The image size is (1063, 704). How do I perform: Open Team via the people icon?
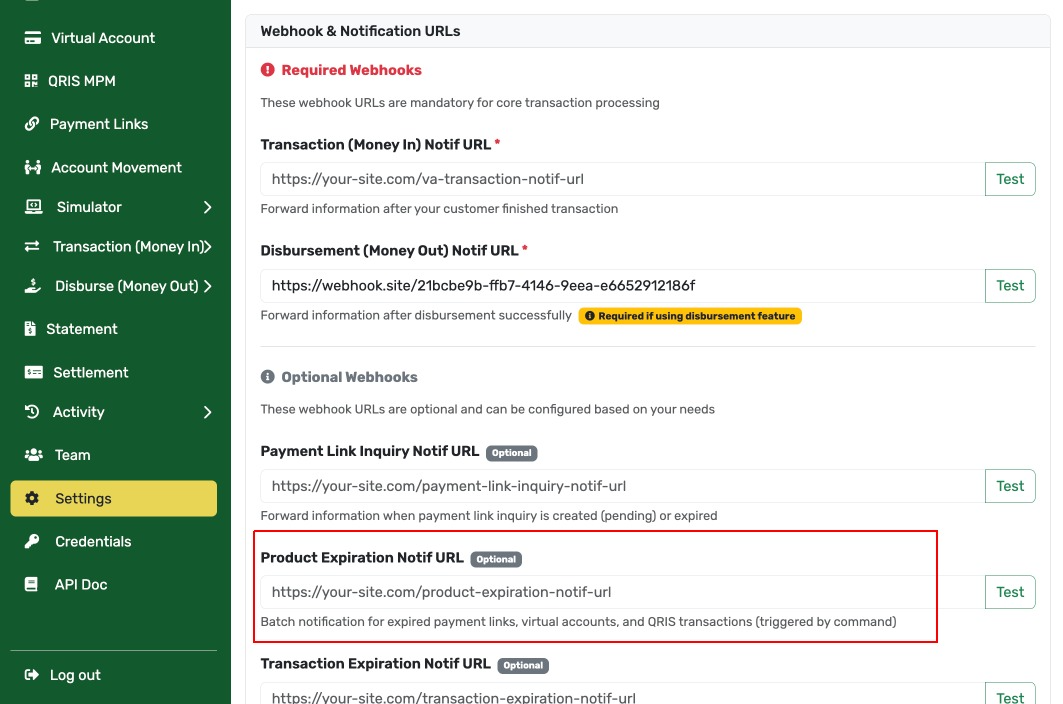(33, 454)
